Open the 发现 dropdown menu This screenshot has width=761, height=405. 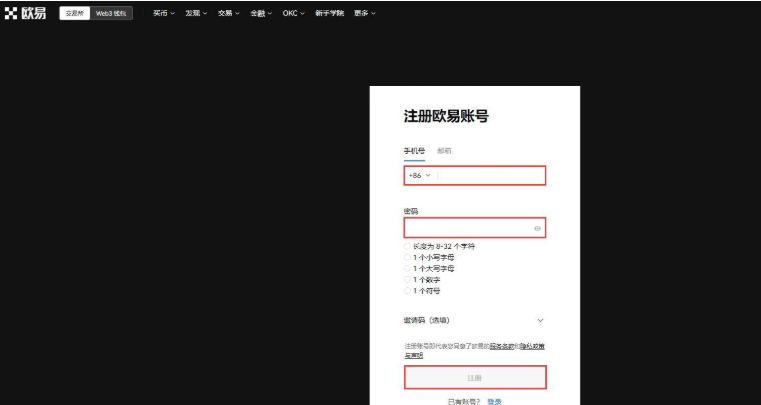(x=196, y=14)
